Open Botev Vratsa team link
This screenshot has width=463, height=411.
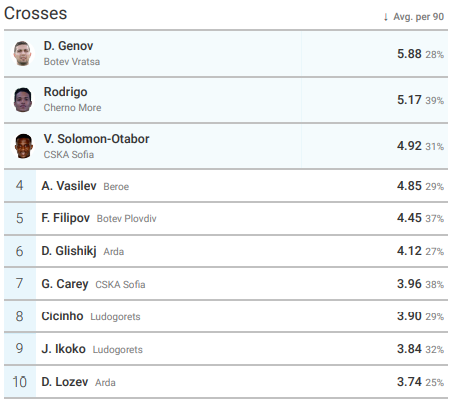pos(72,62)
